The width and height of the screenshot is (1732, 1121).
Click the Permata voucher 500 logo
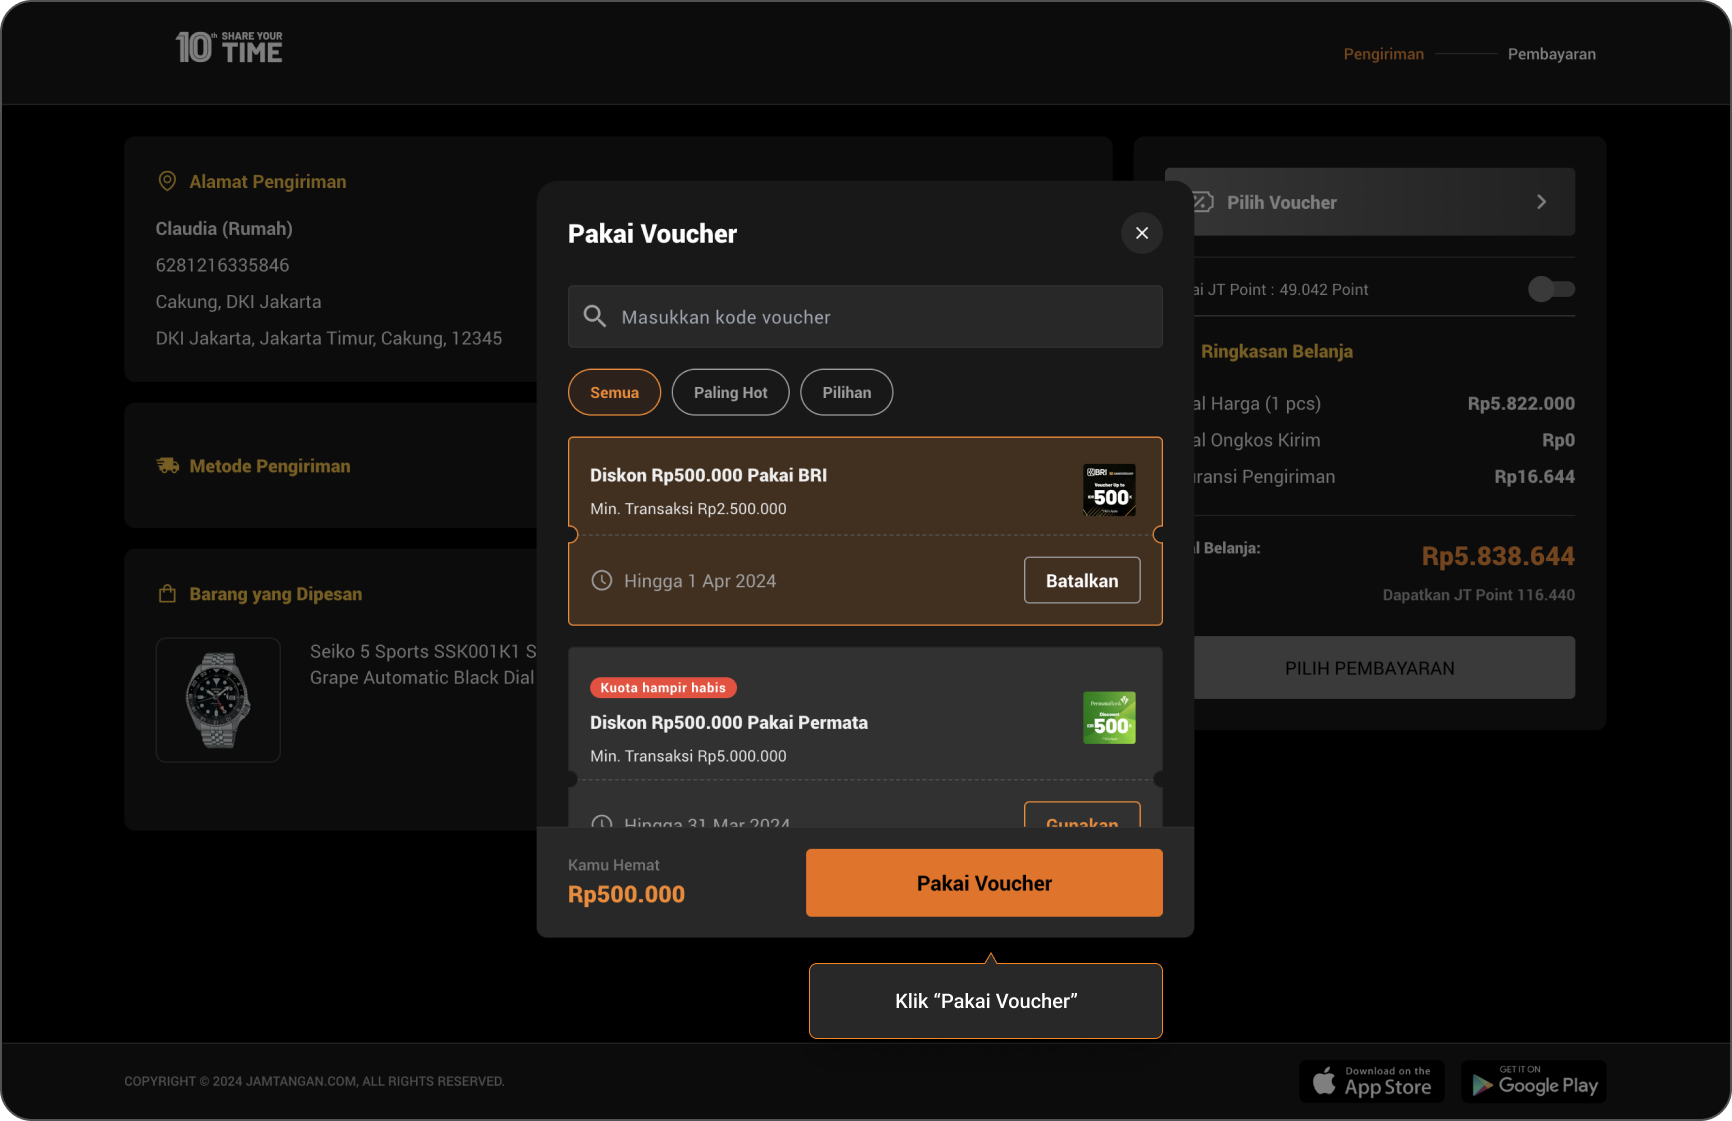click(x=1109, y=718)
